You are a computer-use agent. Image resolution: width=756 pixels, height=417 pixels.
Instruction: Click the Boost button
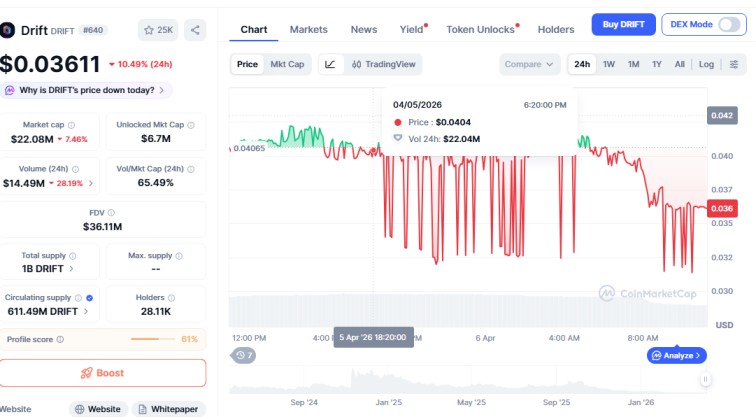[103, 373]
